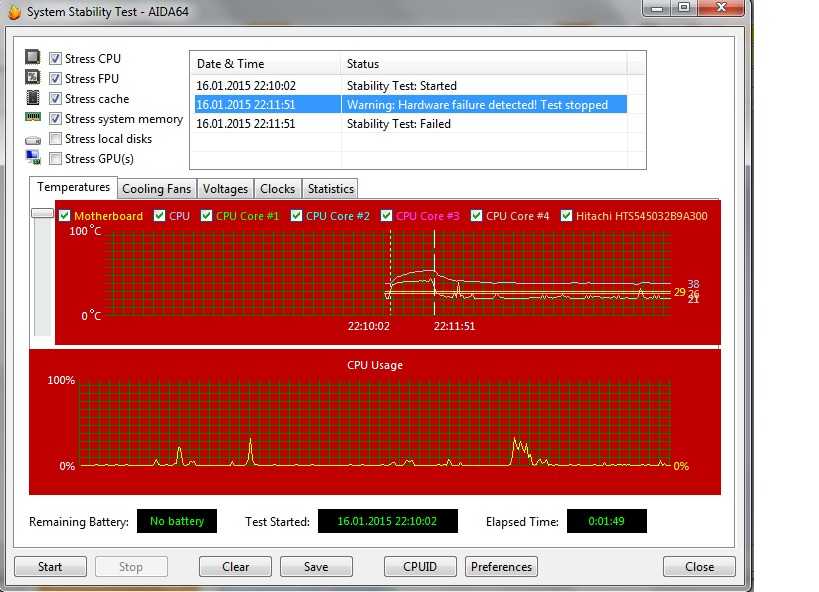Hide the CPU Core #3 graph line
This screenshot has width=819, height=592.
click(386, 215)
